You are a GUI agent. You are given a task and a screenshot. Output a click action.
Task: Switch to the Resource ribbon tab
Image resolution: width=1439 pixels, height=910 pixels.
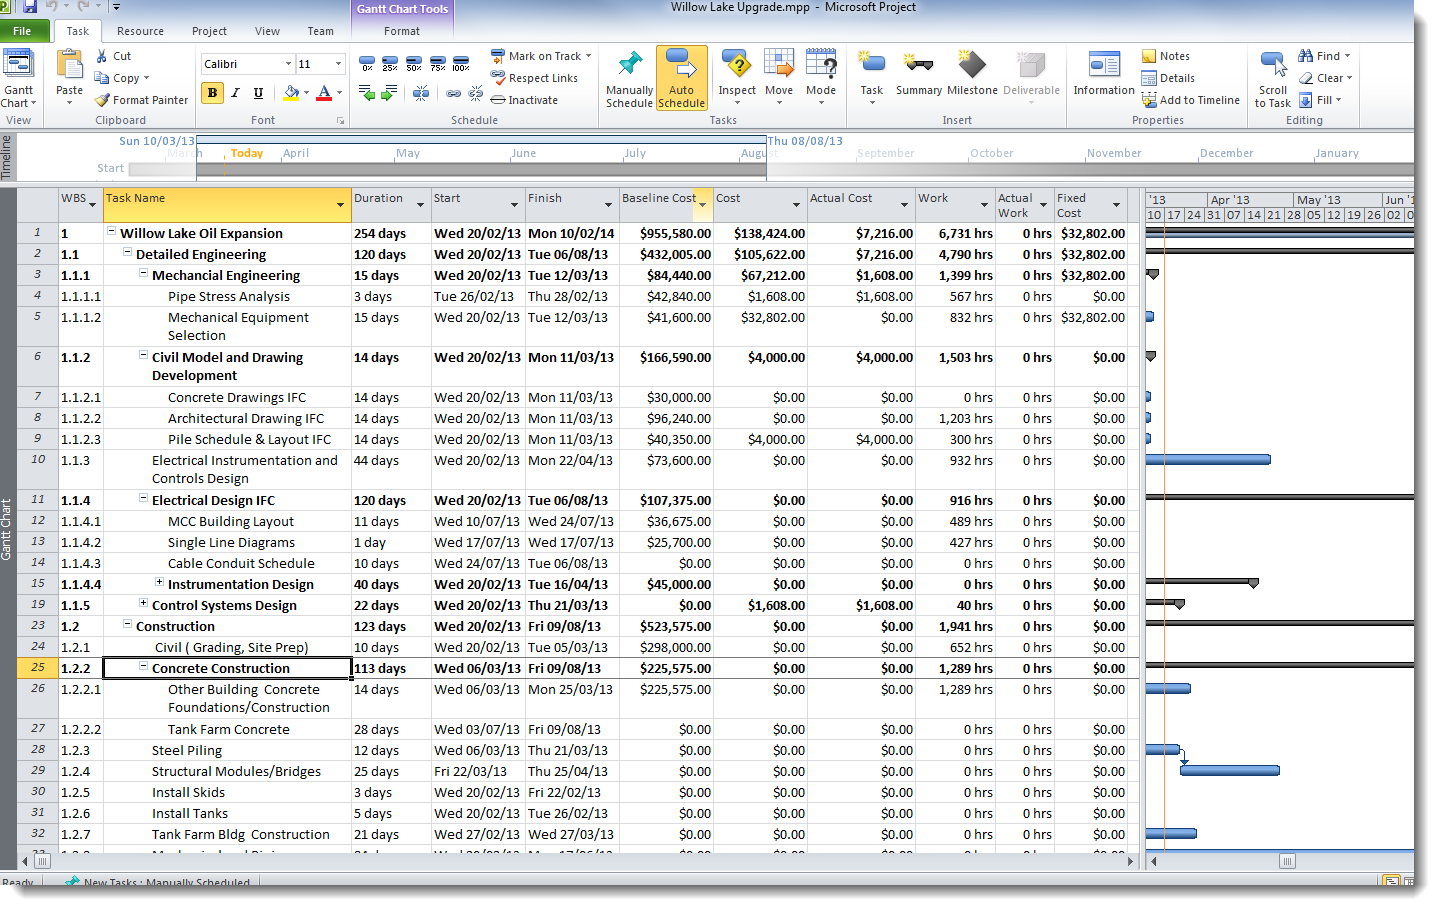pos(140,31)
